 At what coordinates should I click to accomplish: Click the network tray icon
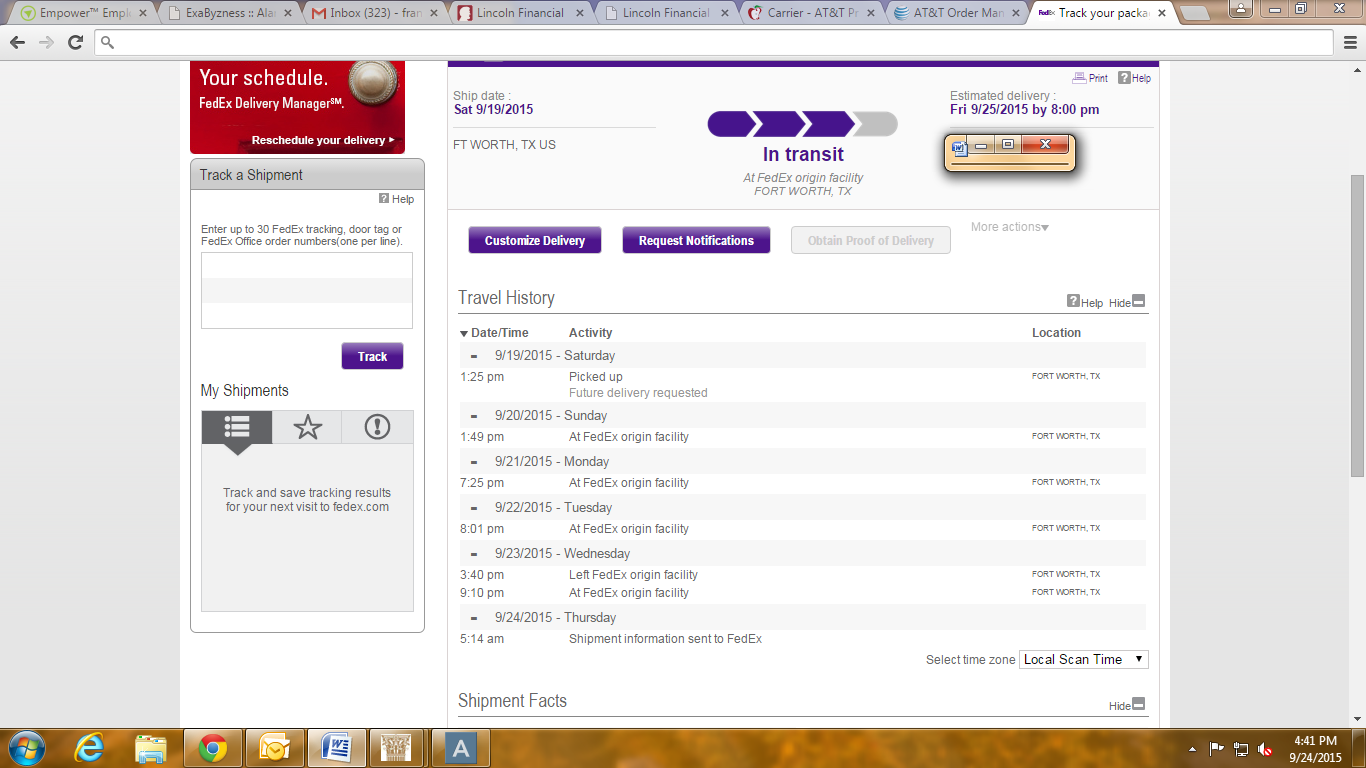1241,748
